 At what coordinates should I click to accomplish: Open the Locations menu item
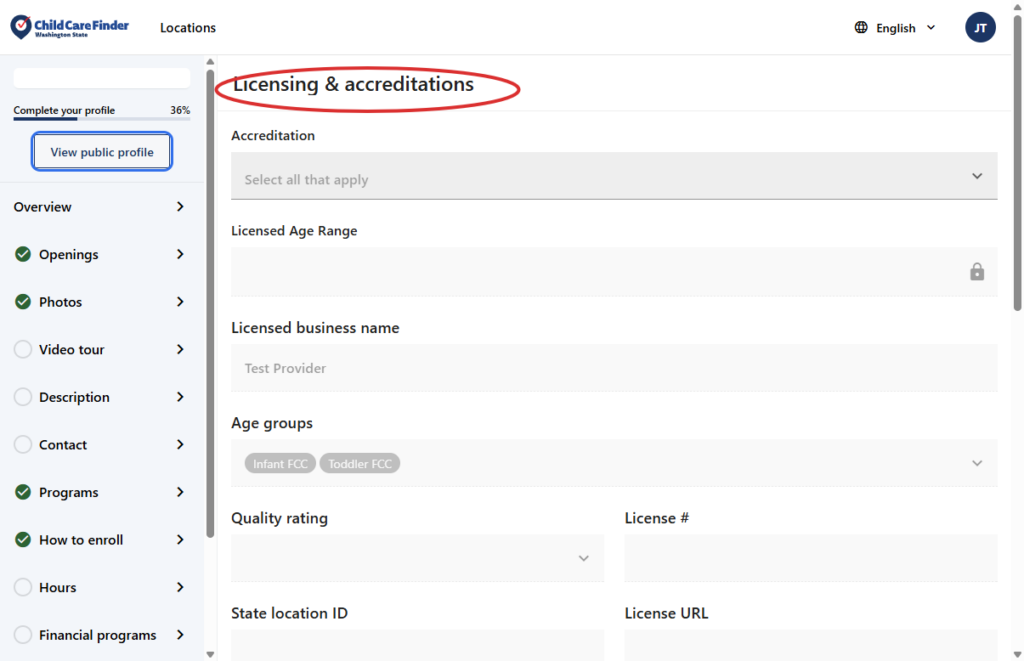click(x=188, y=28)
